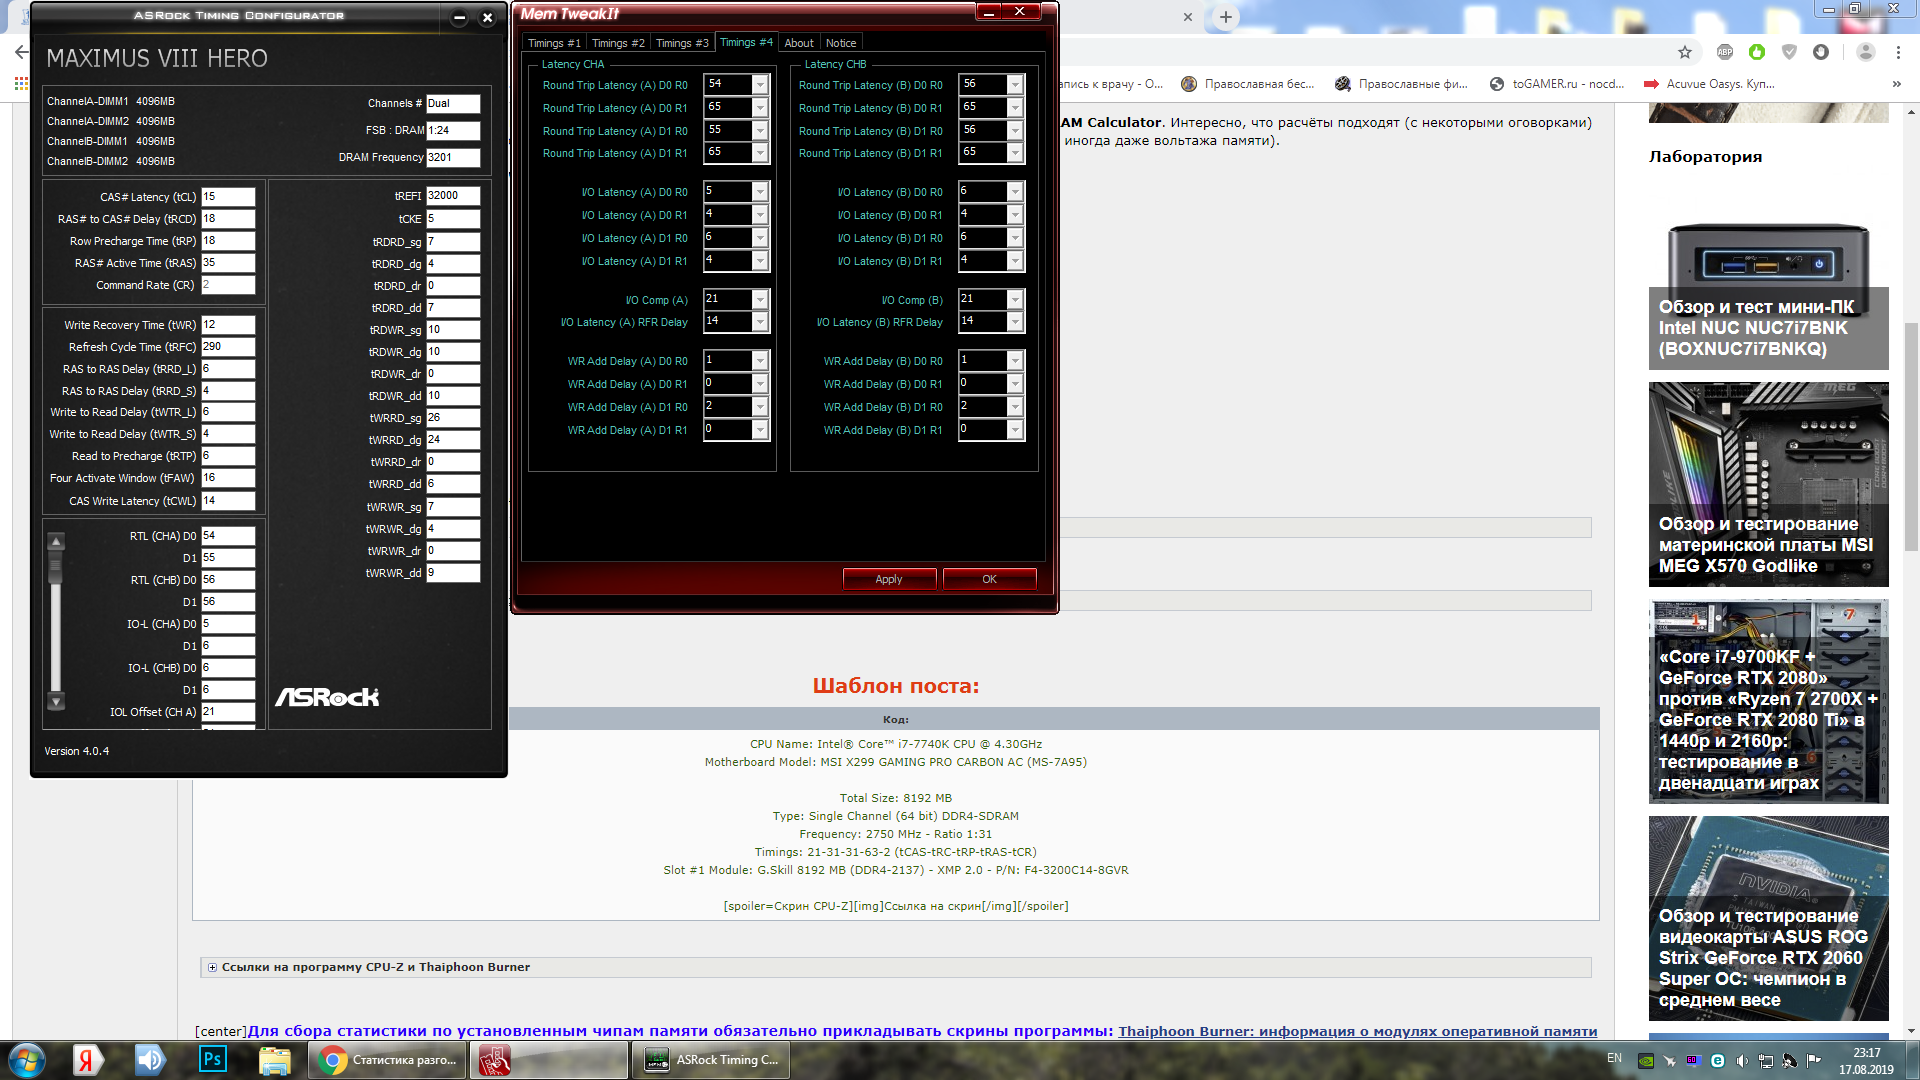1920x1080 pixels.
Task: Open the About tab in Mem TweakIt
Action: click(798, 43)
